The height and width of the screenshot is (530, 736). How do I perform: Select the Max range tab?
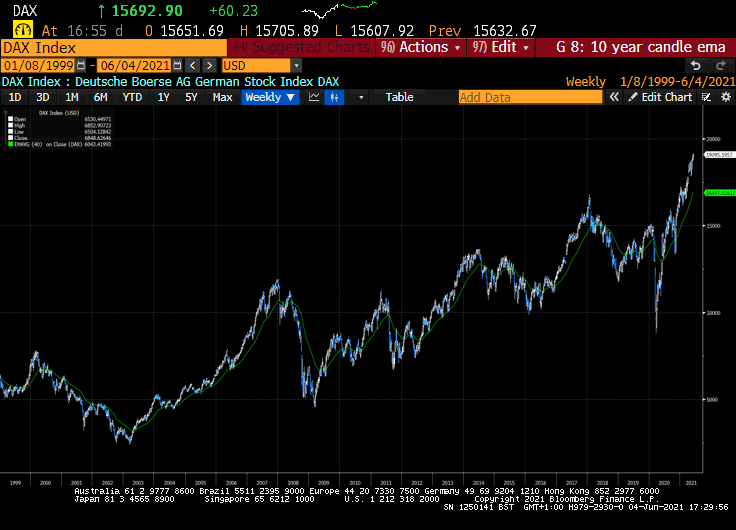coord(222,97)
